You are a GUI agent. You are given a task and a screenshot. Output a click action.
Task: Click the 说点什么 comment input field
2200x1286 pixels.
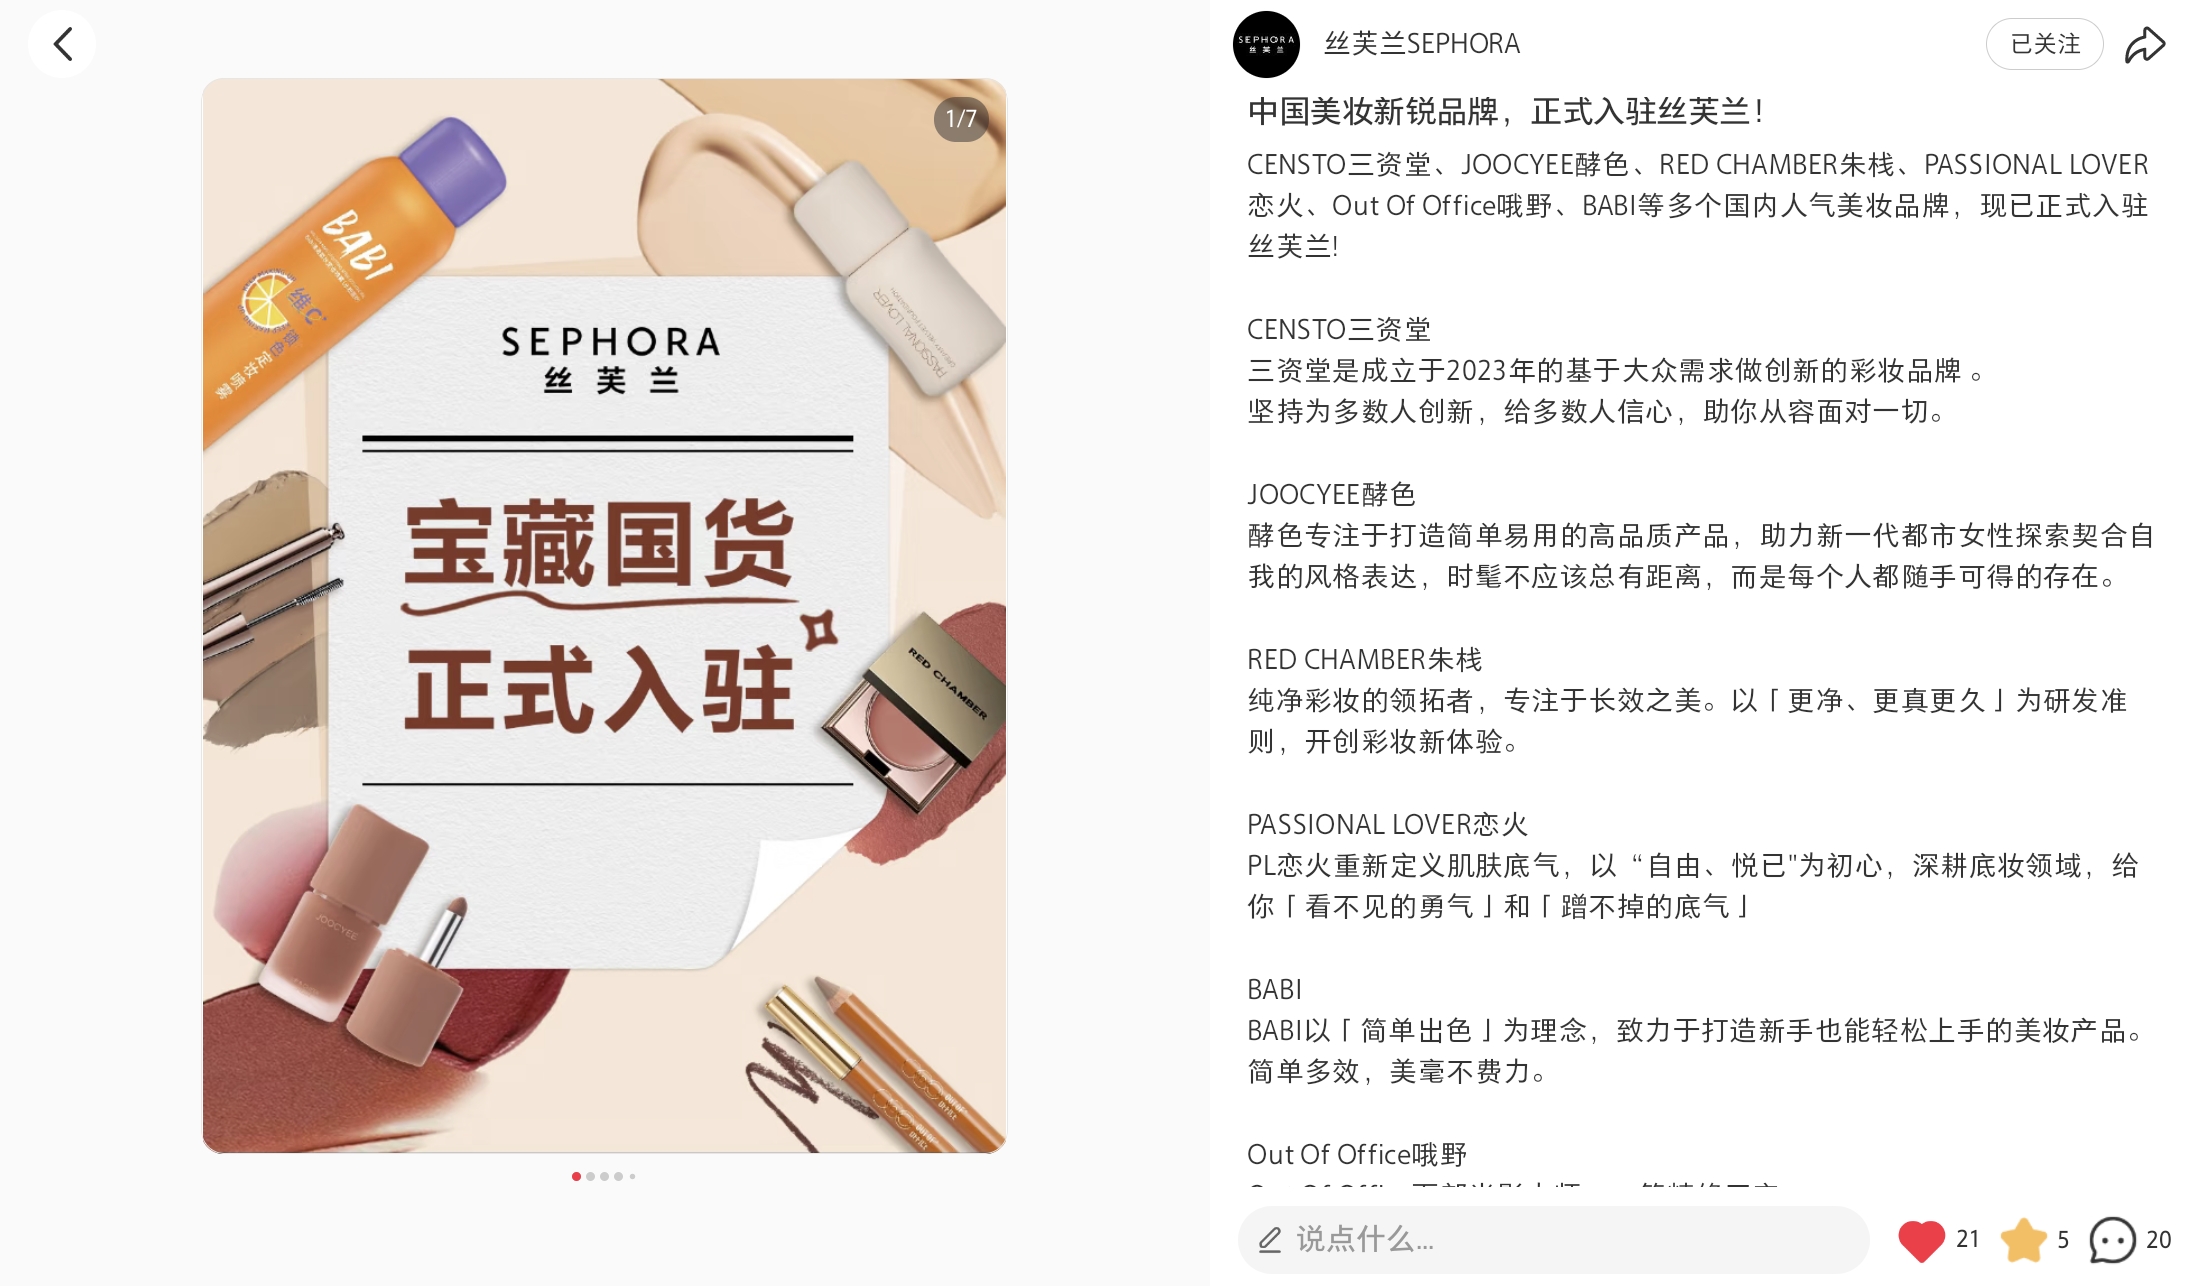[1553, 1240]
